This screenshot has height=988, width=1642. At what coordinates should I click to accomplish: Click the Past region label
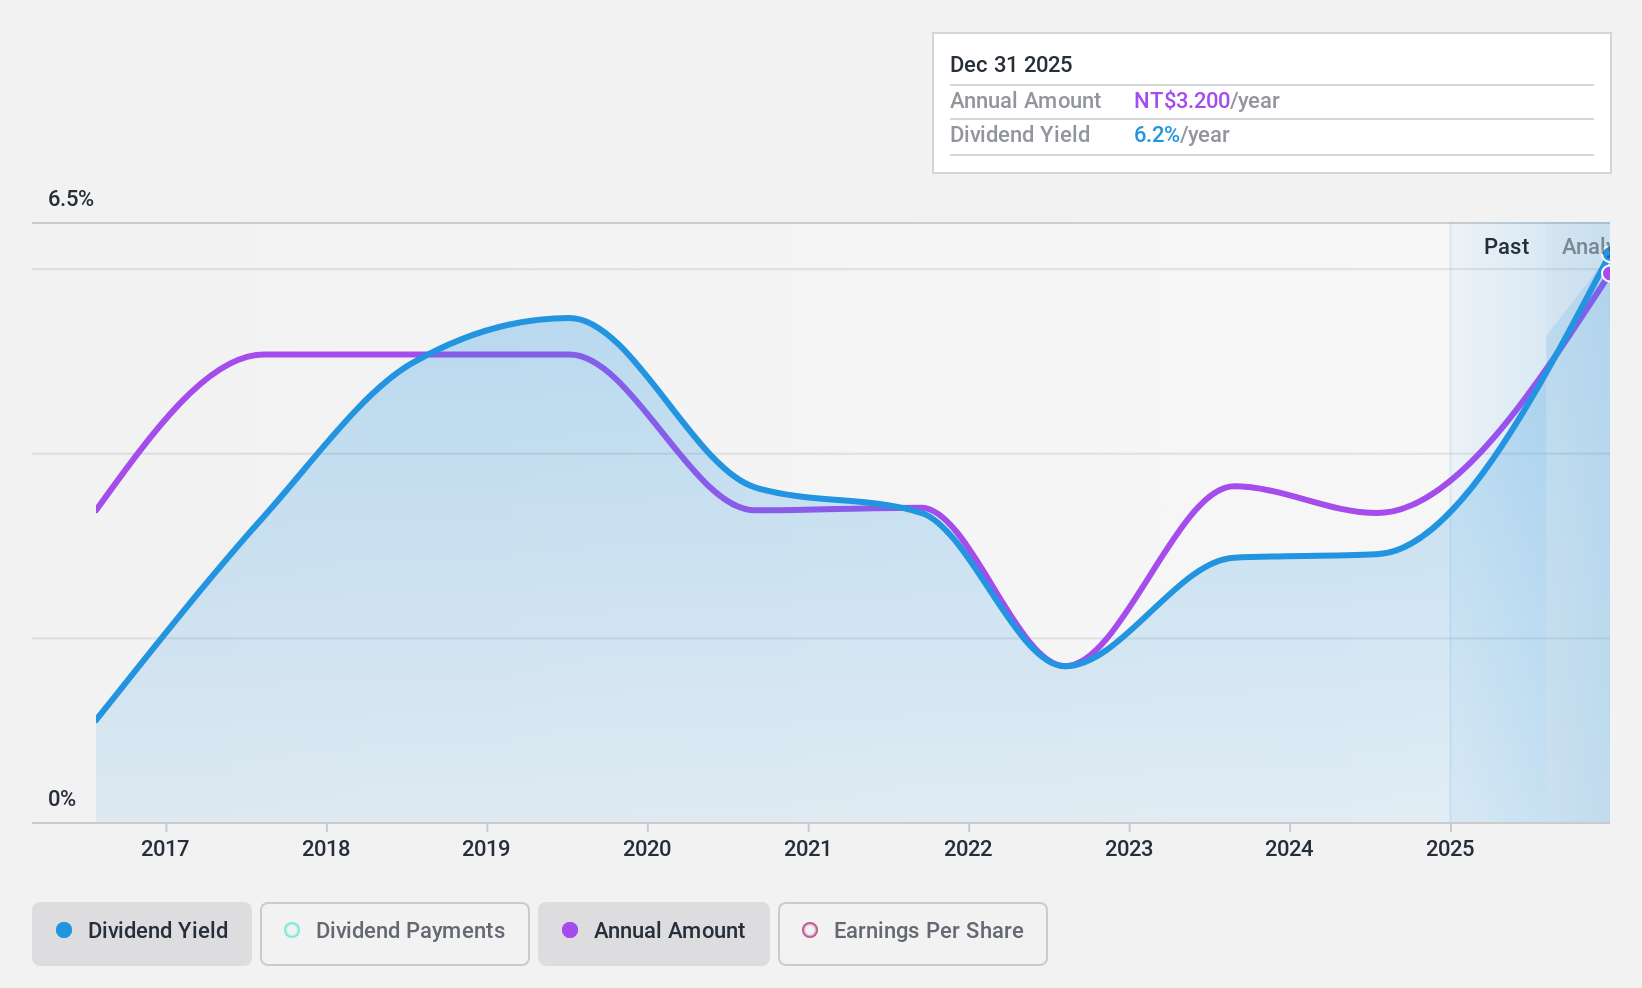point(1506,247)
